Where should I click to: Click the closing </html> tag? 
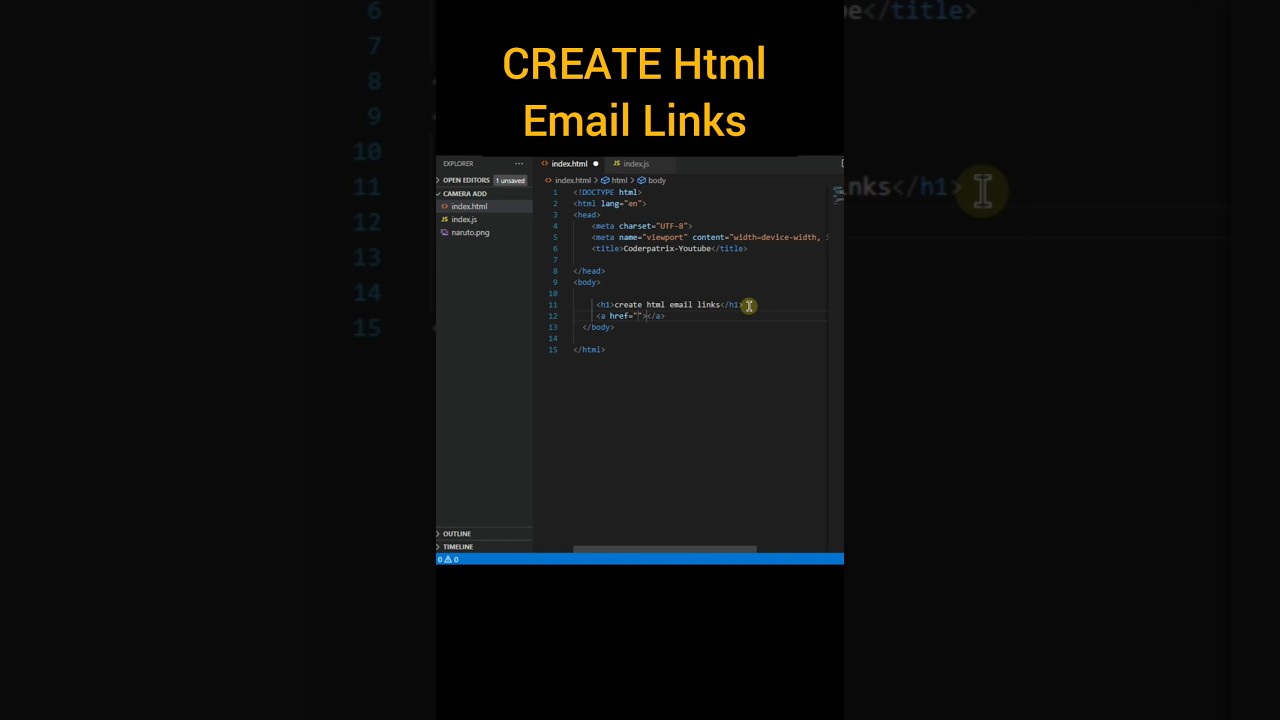click(x=589, y=350)
